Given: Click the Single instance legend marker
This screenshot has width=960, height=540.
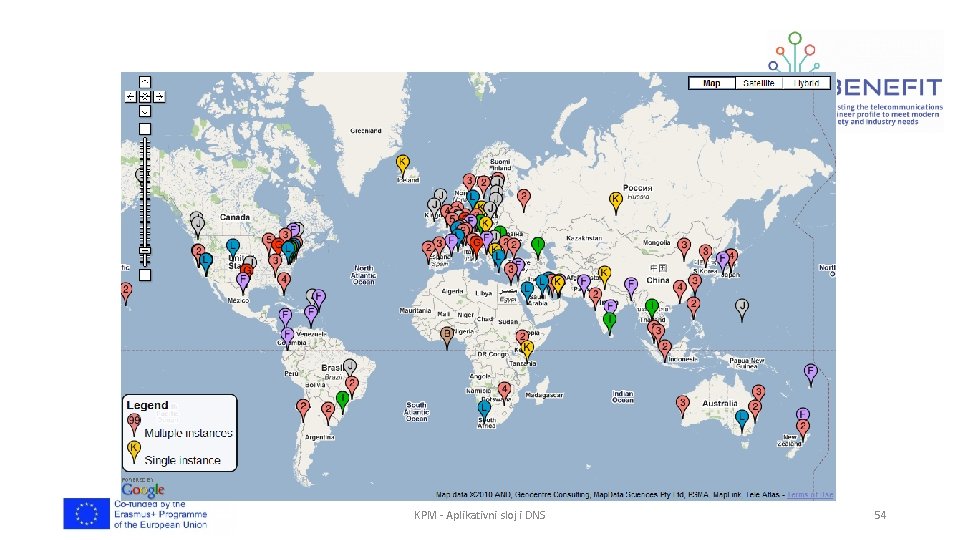Looking at the screenshot, I should tap(133, 452).
